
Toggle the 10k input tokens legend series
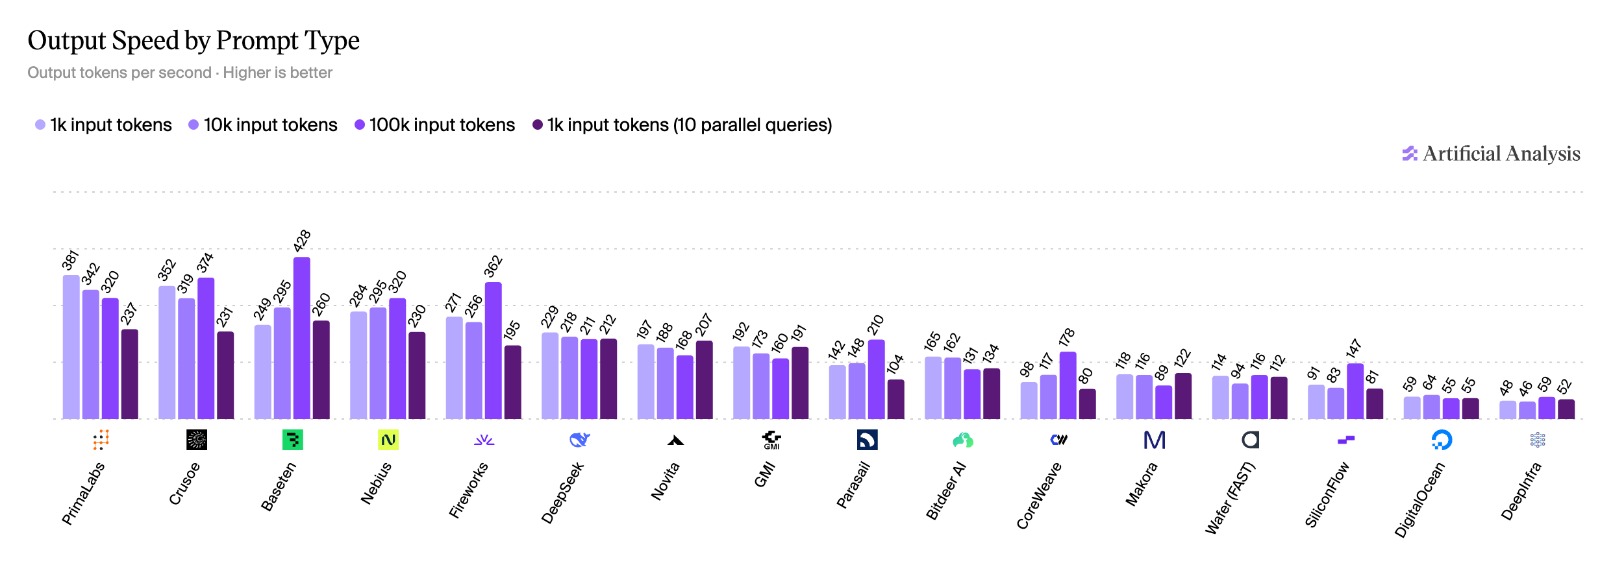point(263,125)
